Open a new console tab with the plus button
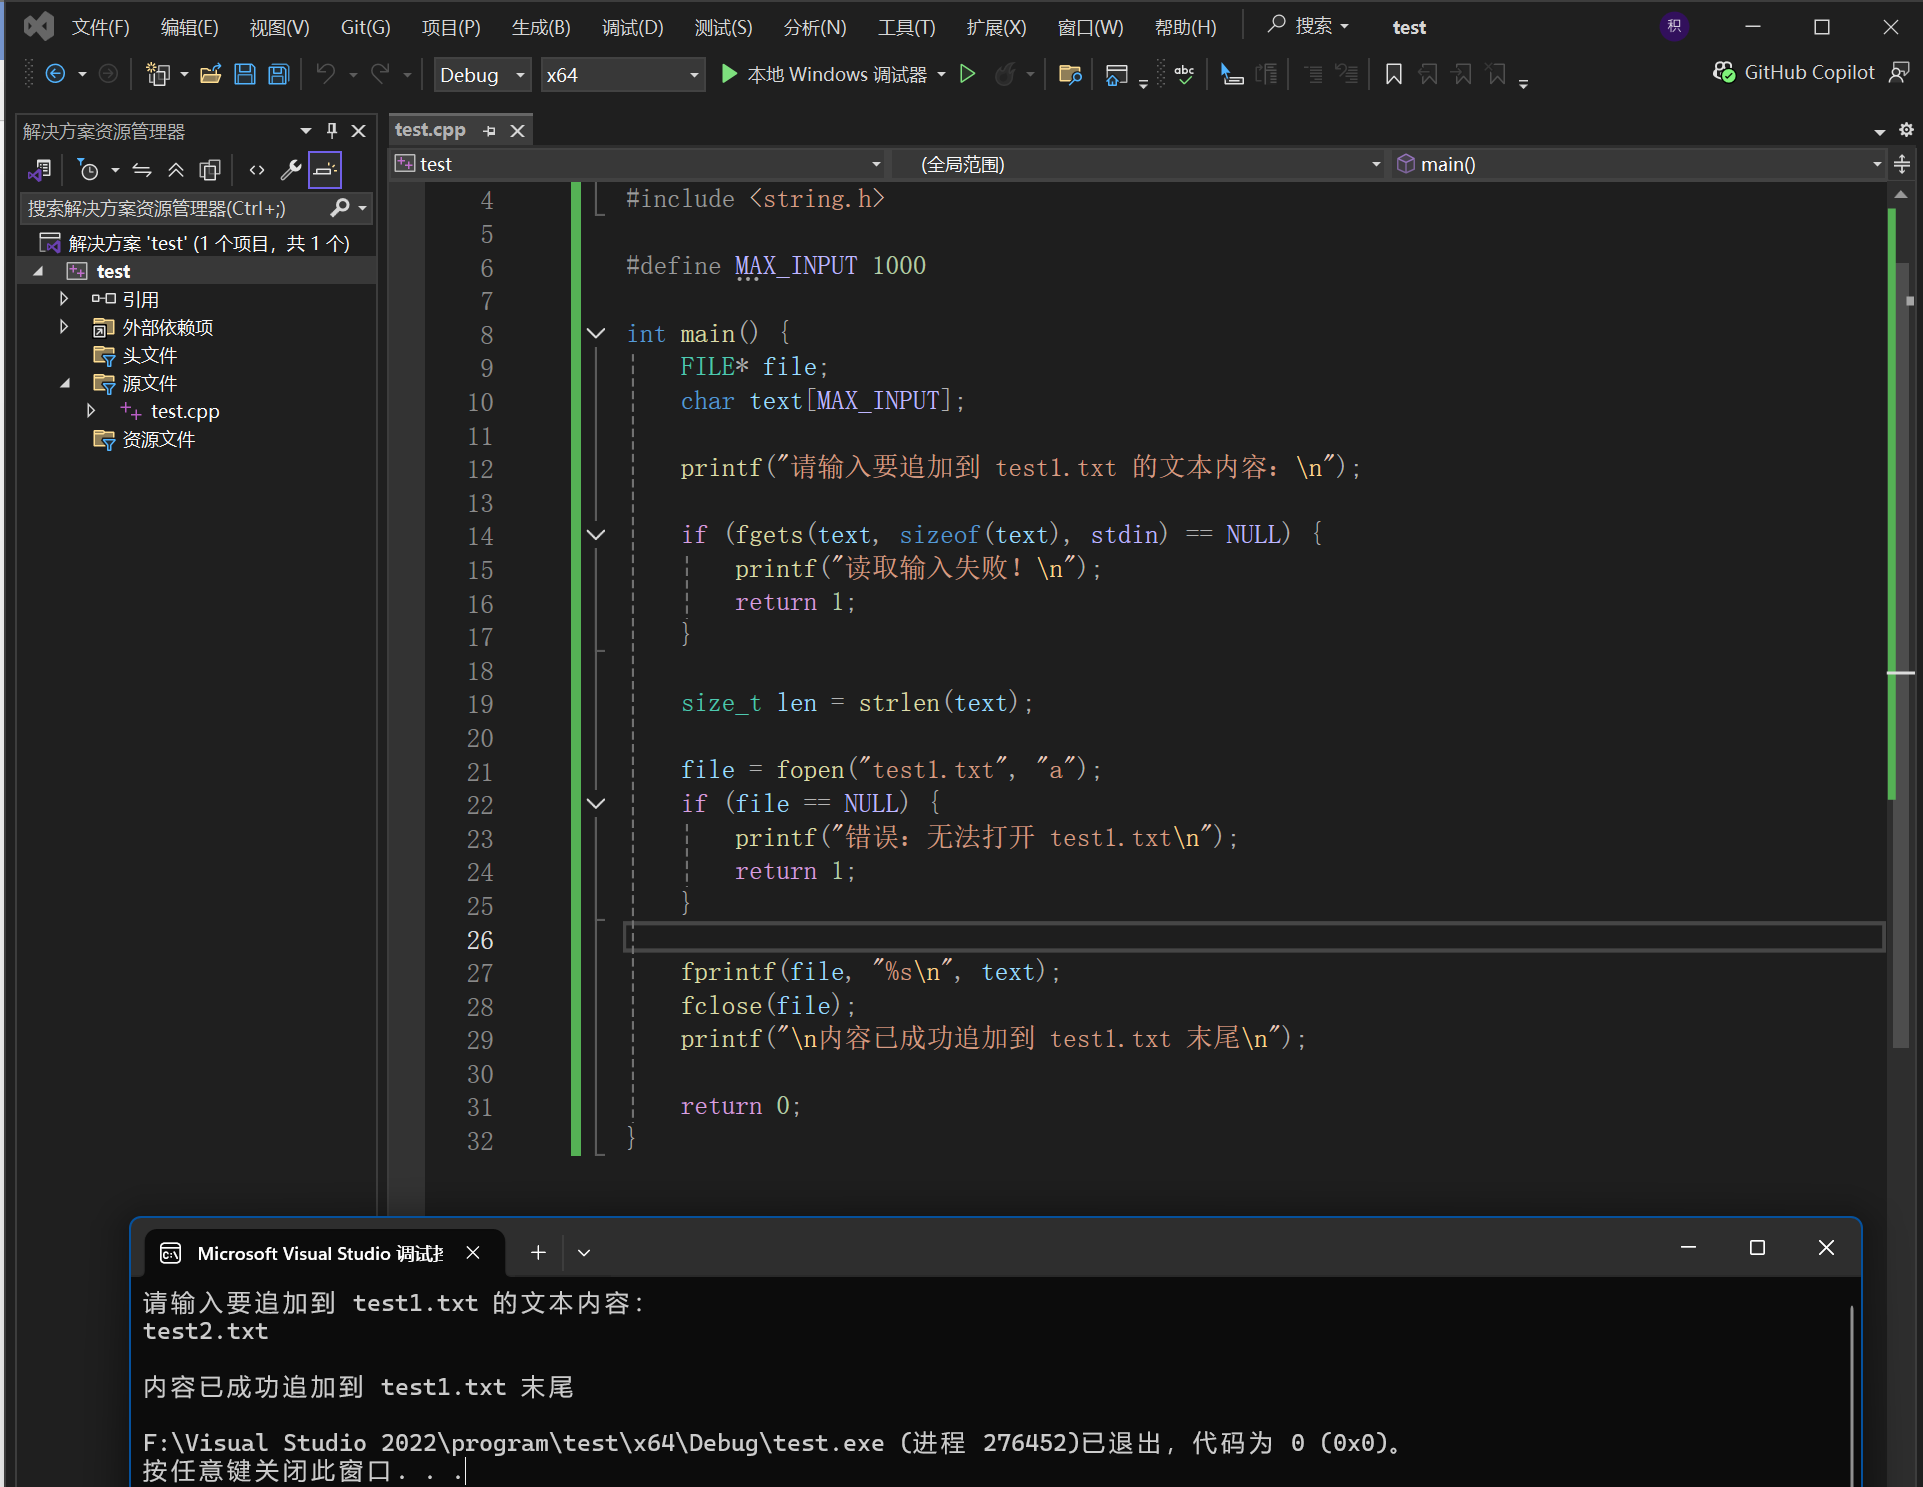Image resolution: width=1923 pixels, height=1487 pixels. pos(538,1252)
